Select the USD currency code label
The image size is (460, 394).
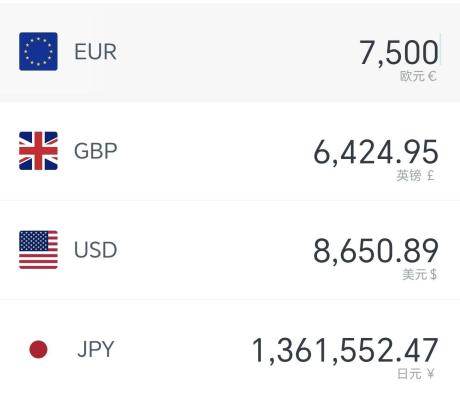coord(96,250)
